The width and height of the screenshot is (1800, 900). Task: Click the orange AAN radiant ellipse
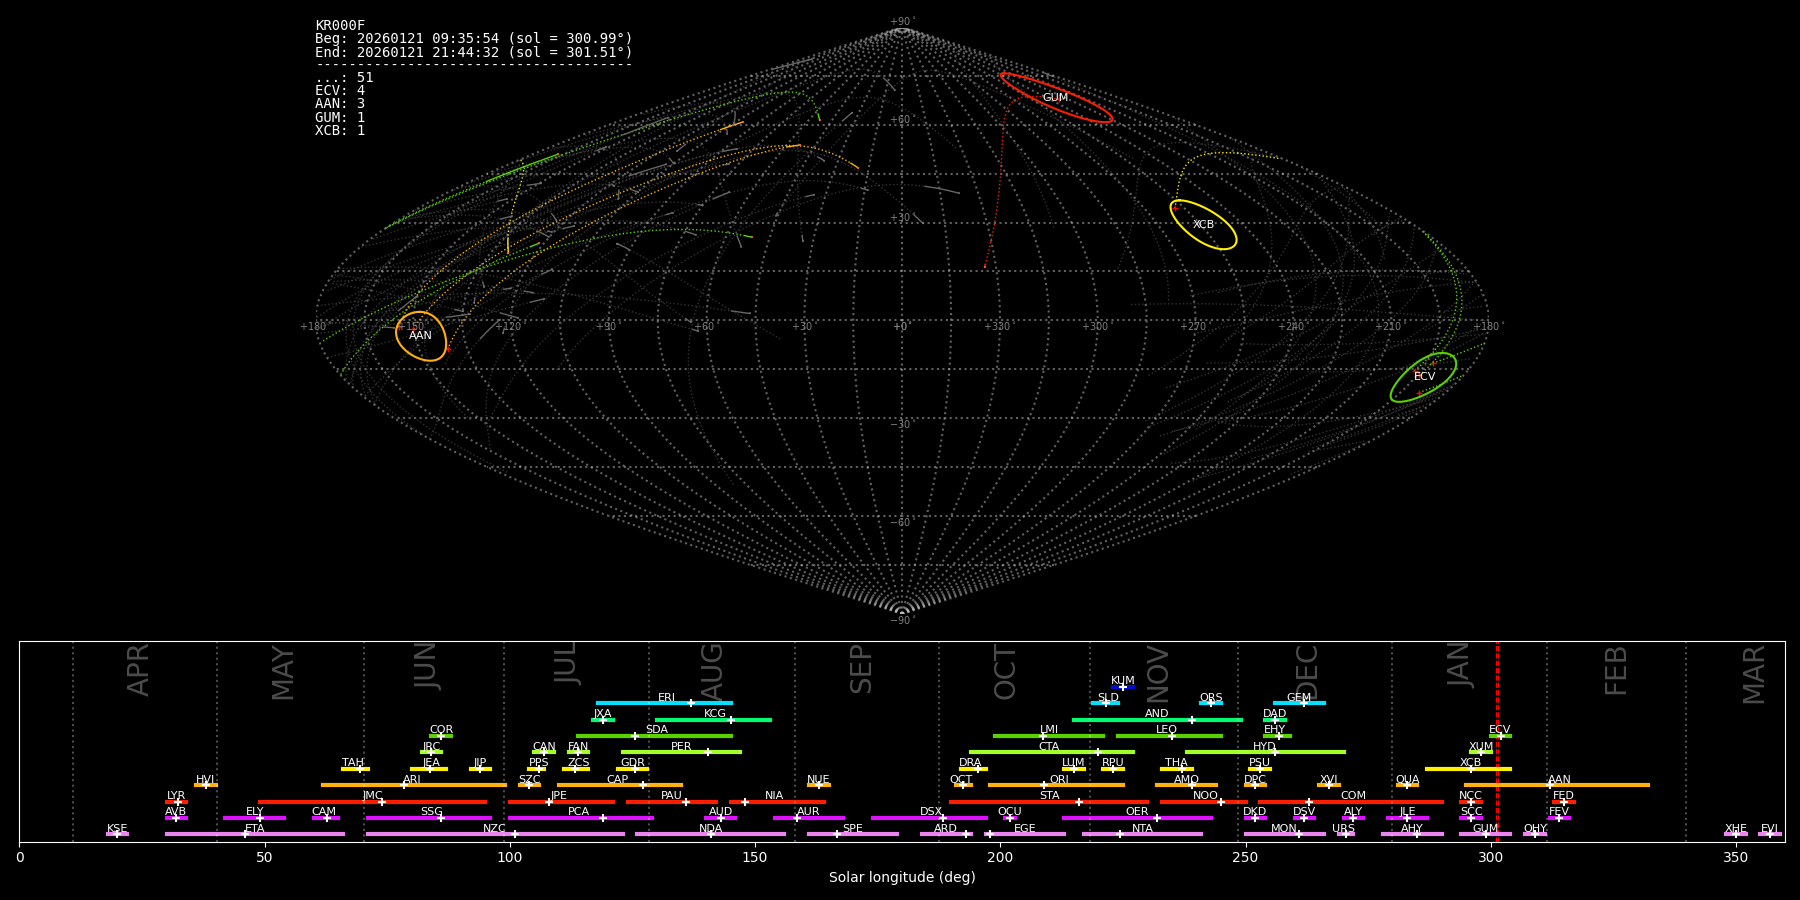(421, 336)
